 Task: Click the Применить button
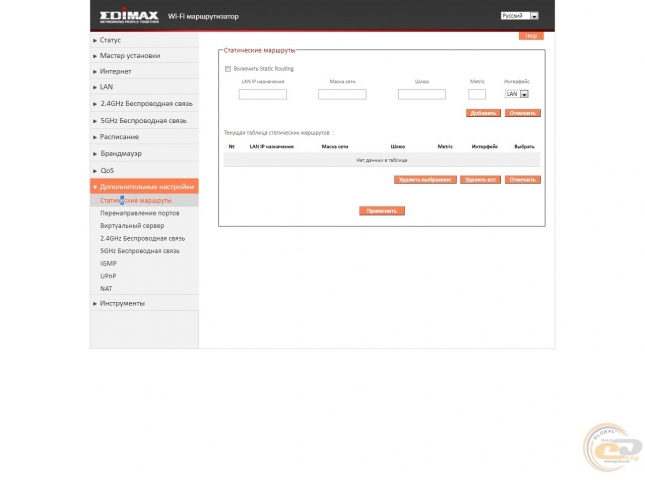[382, 211]
